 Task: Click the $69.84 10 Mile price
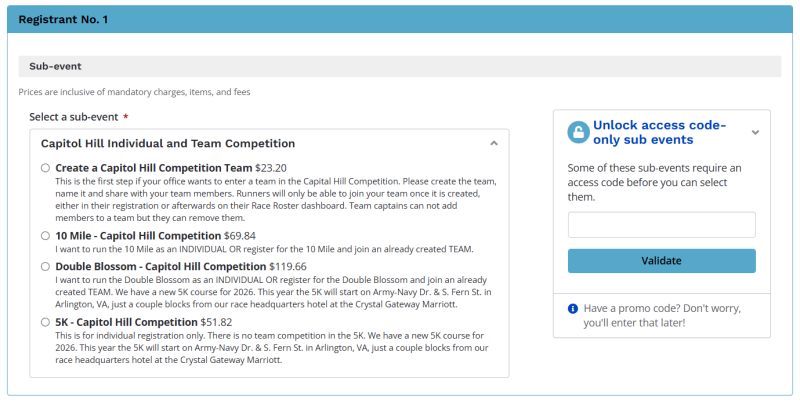[x=239, y=236]
